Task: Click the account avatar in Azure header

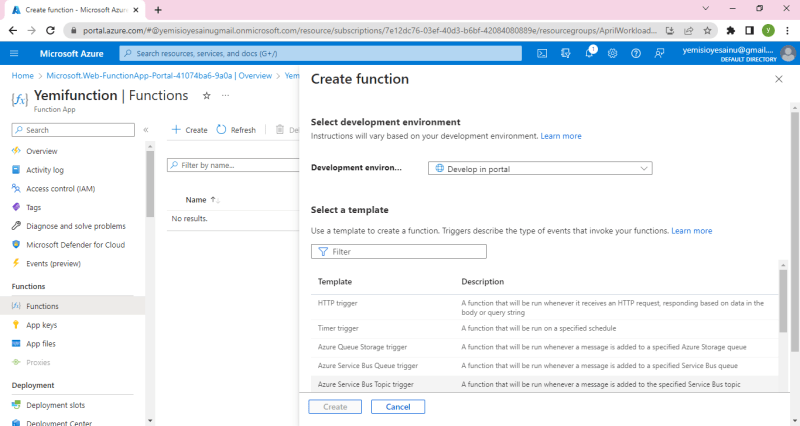Action: point(788,53)
